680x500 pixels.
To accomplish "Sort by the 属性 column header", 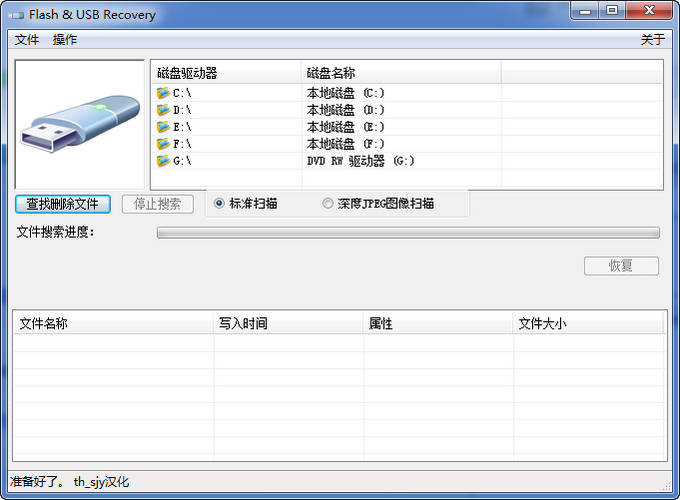I will (438, 323).
